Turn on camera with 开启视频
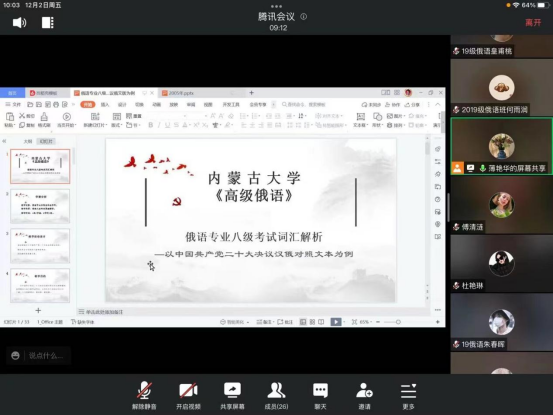 [188, 395]
